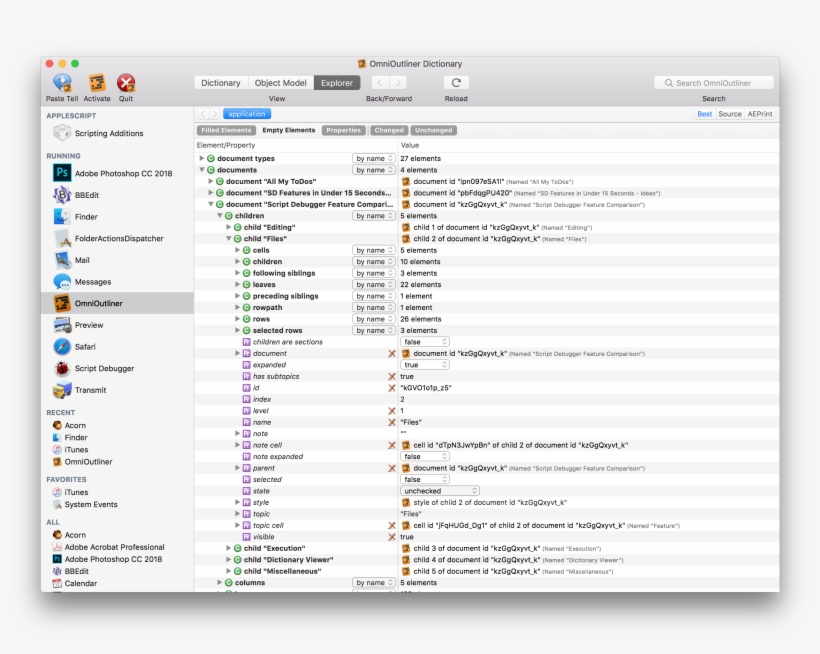Click inside the Search OmniOutliner field
Image resolution: width=820 pixels, height=654 pixels.
714,82
